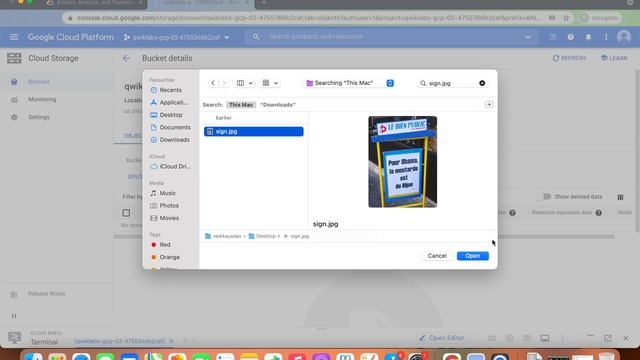Minimize the Cloud Shell panel

pos(590,336)
